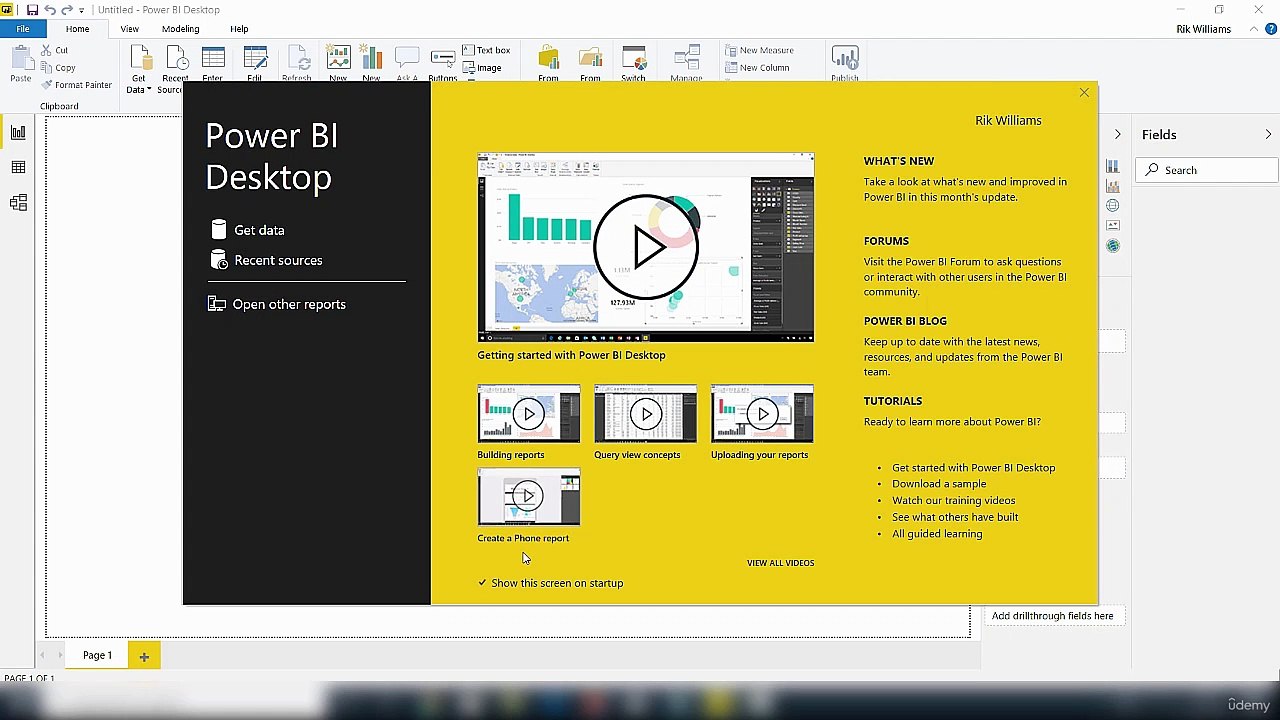The image size is (1280, 720).
Task: Switch to the Home ribbon tab
Action: (x=77, y=29)
